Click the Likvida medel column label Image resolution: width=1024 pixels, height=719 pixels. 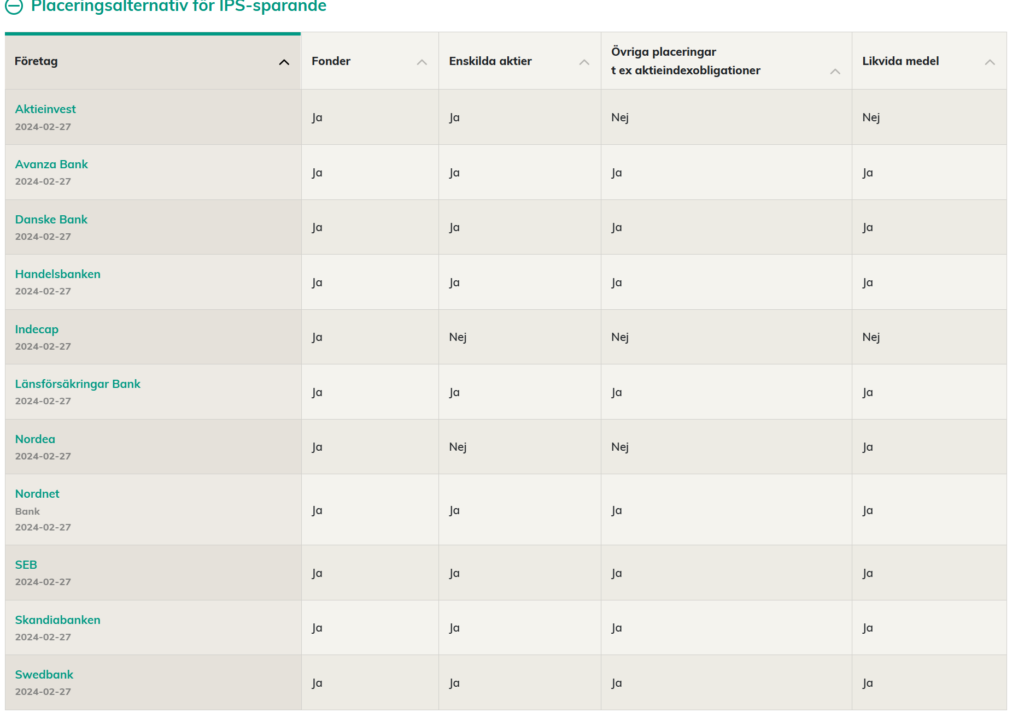(900, 62)
